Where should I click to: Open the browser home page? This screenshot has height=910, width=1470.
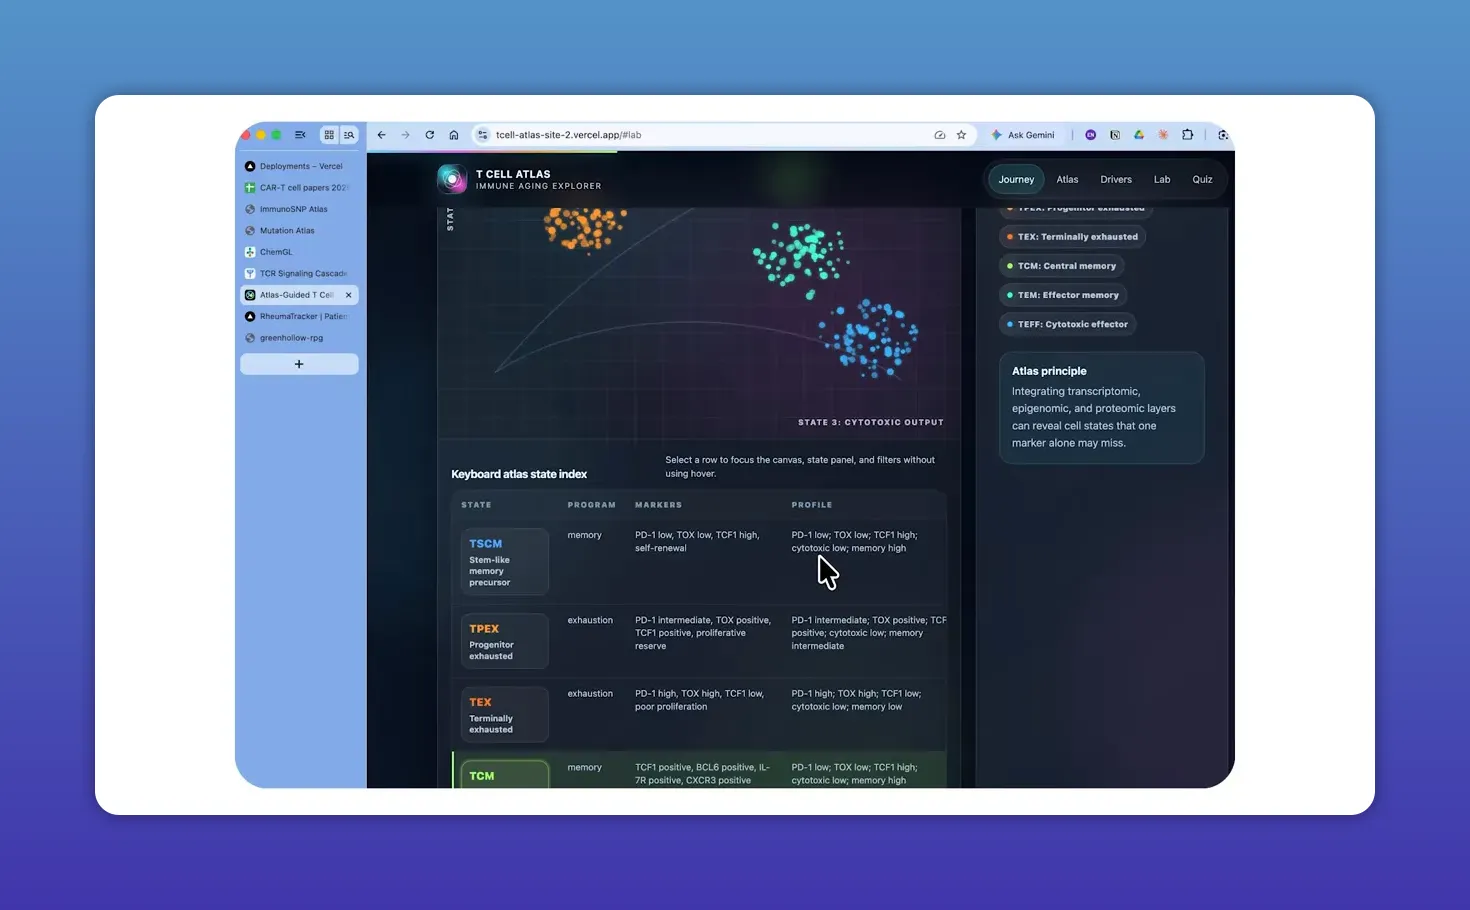point(454,135)
